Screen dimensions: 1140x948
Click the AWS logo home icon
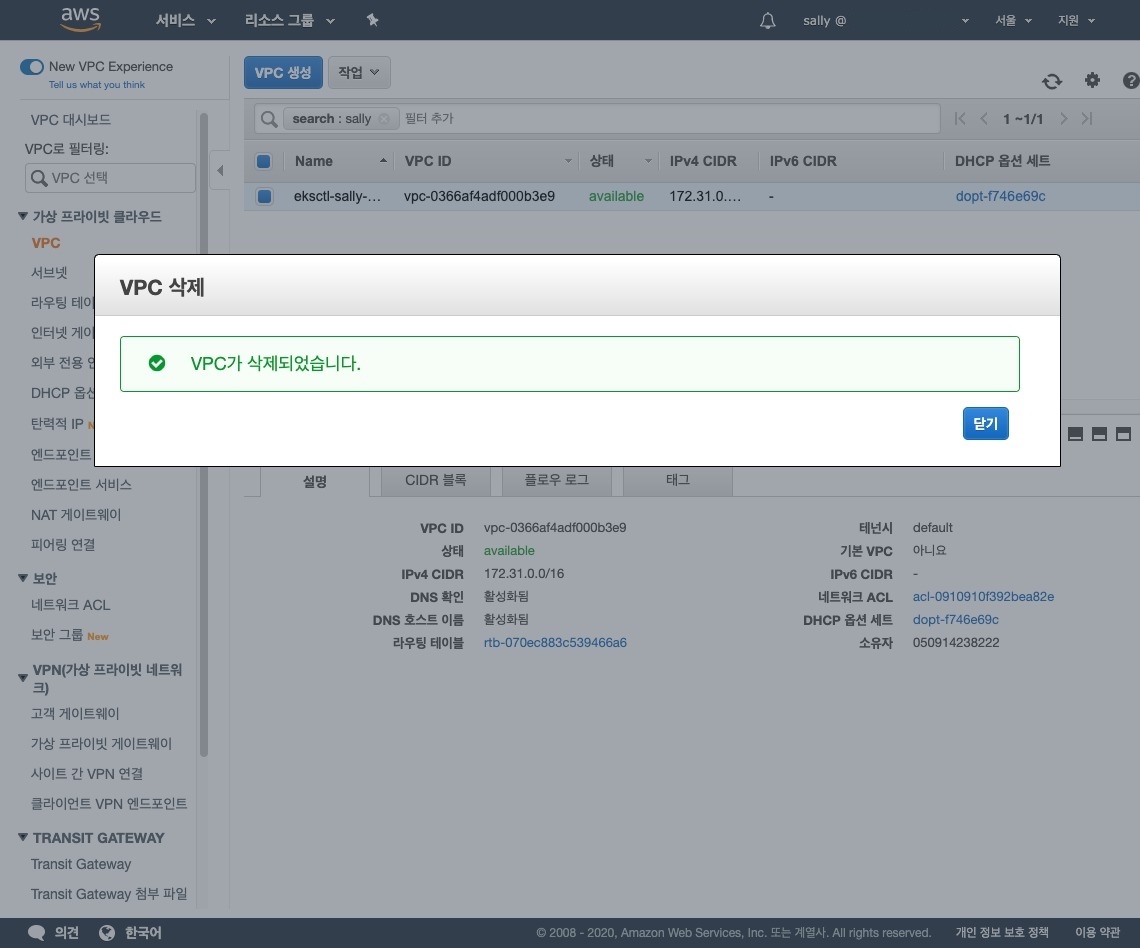pyautogui.click(x=80, y=19)
